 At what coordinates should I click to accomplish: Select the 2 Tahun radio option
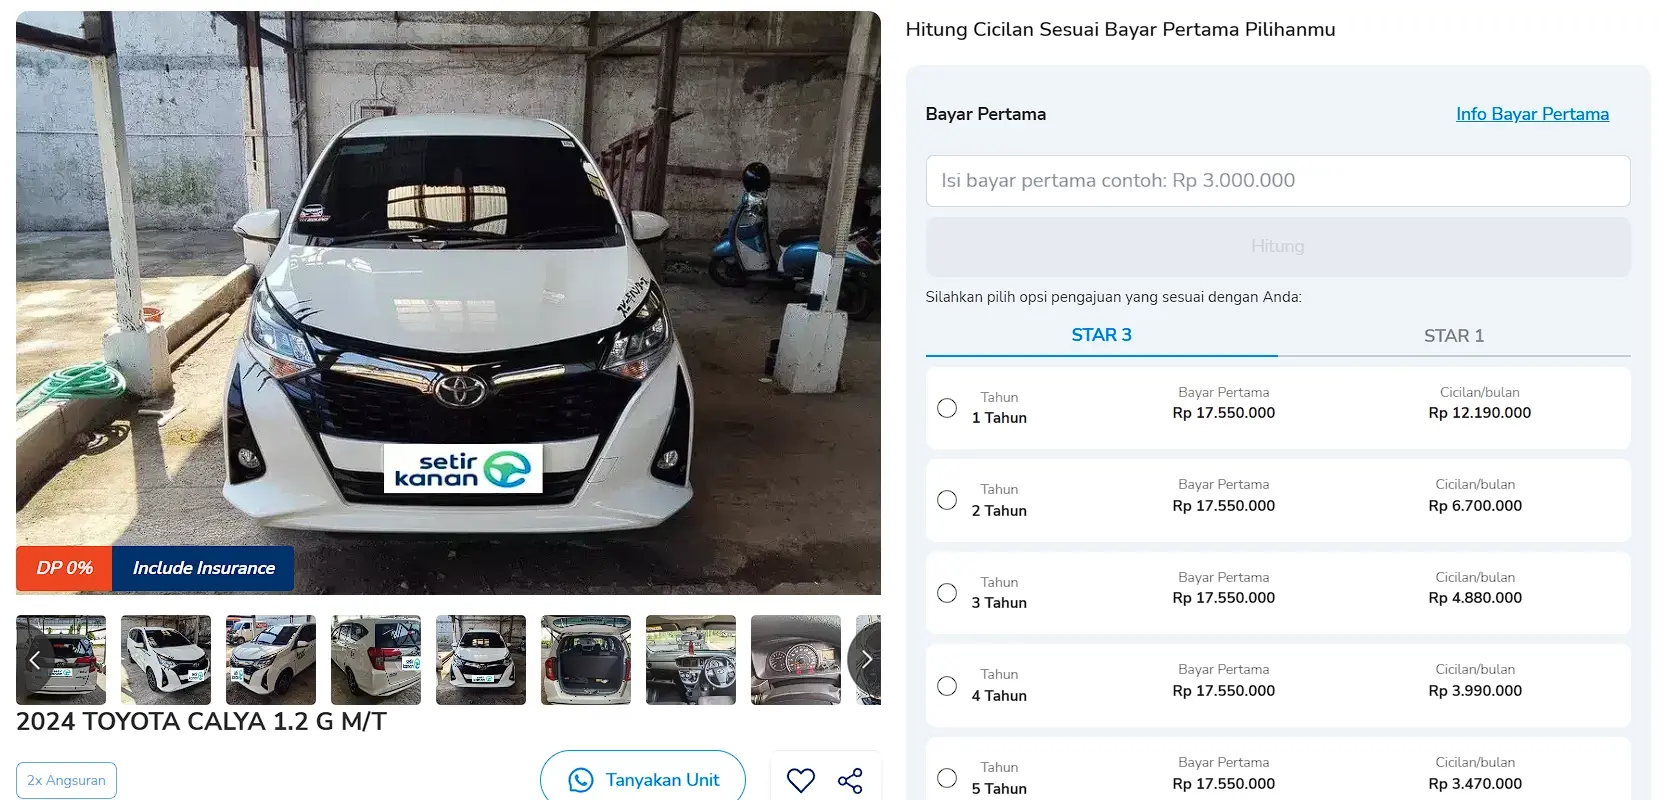(947, 500)
